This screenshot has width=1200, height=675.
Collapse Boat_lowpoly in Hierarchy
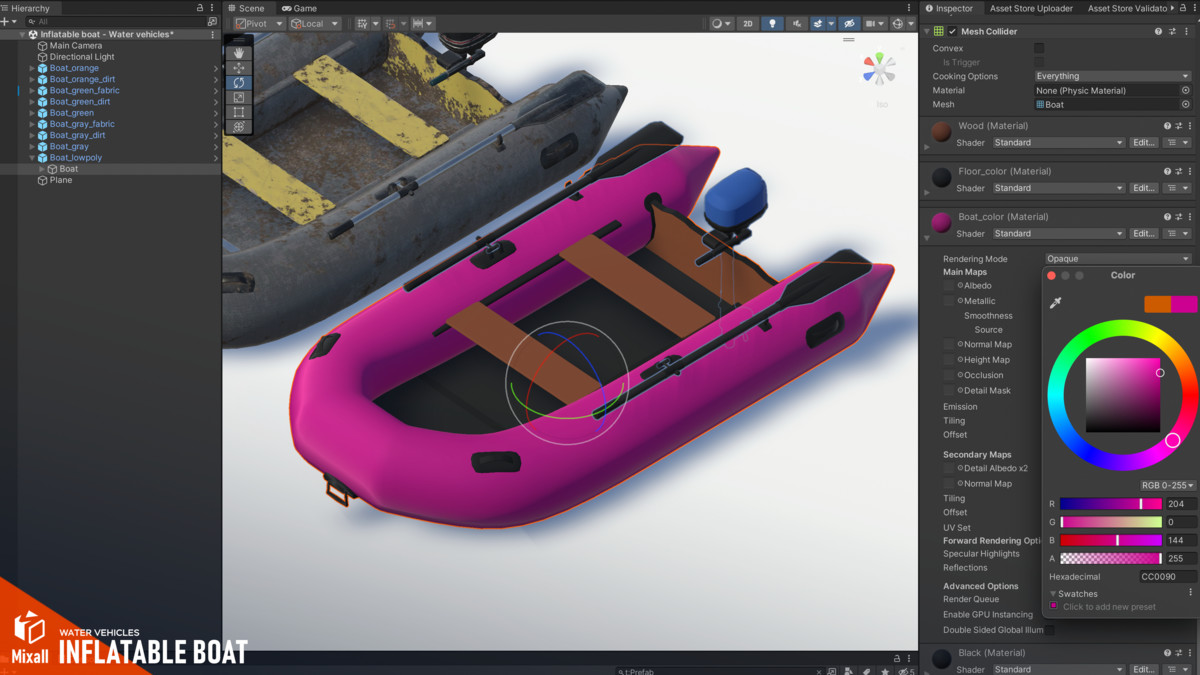click(32, 158)
